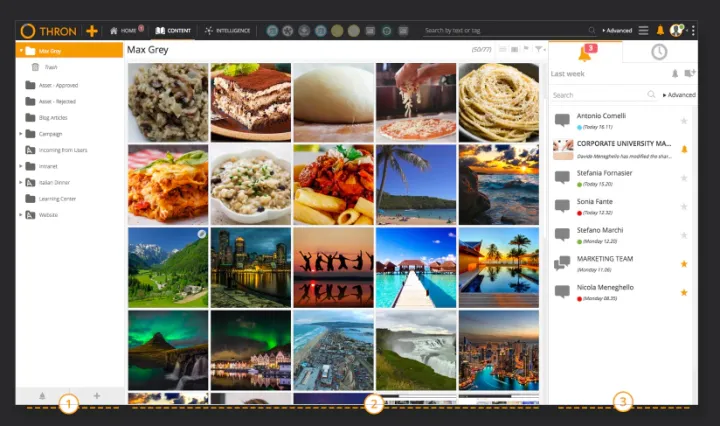Open the tiramisu cake thumbnail
The image size is (720, 426).
pyautogui.click(x=250, y=102)
